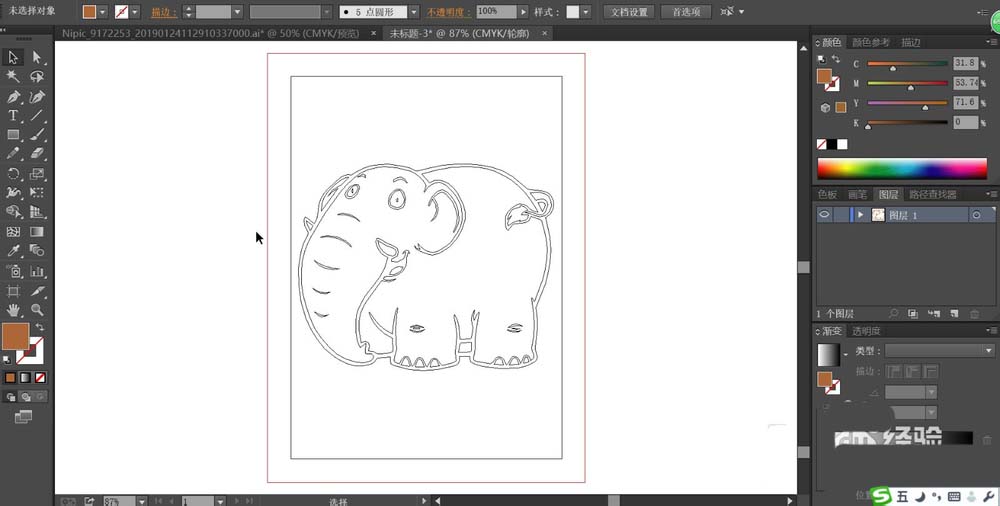The width and height of the screenshot is (1000, 506).
Task: Select the Pencil tool
Action: click(13, 154)
